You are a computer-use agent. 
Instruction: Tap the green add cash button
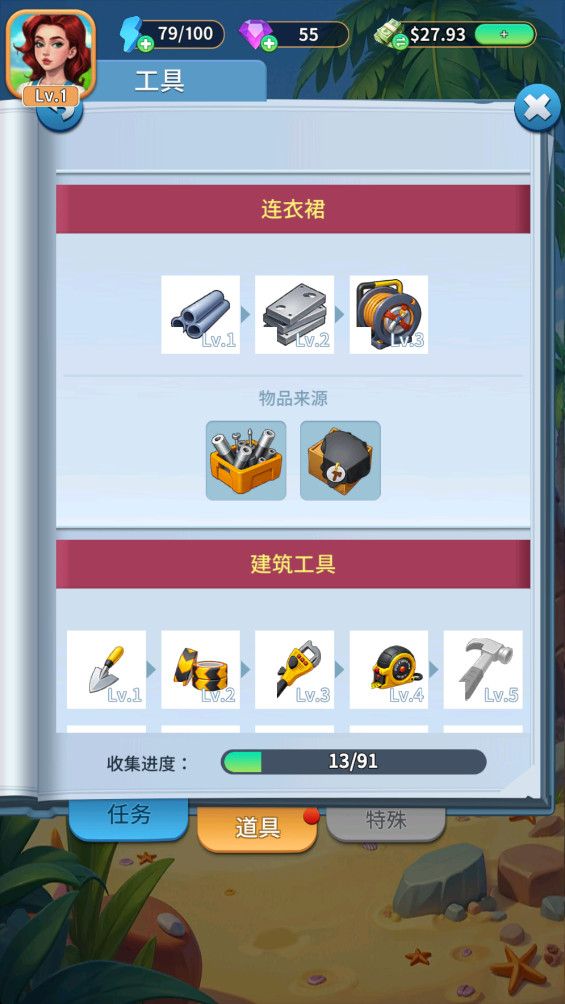pyautogui.click(x=505, y=35)
